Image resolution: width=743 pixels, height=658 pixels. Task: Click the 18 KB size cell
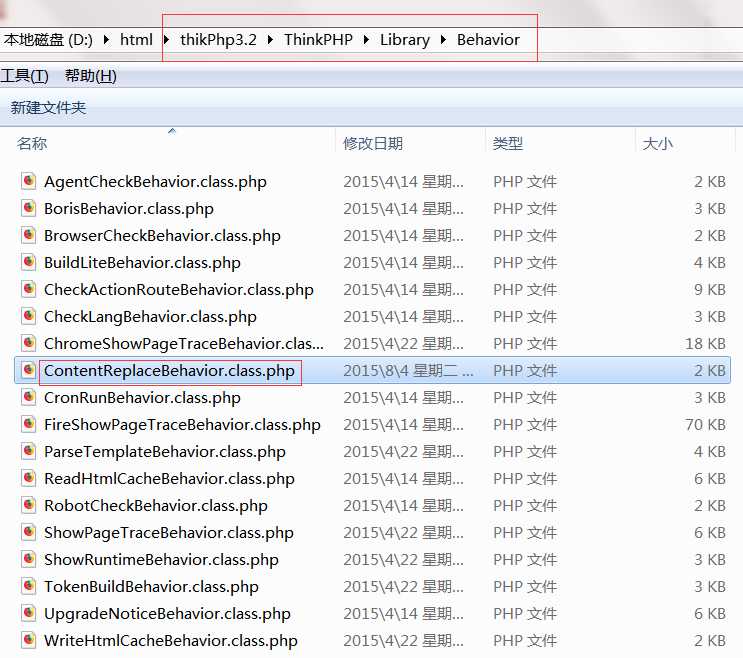coord(705,343)
